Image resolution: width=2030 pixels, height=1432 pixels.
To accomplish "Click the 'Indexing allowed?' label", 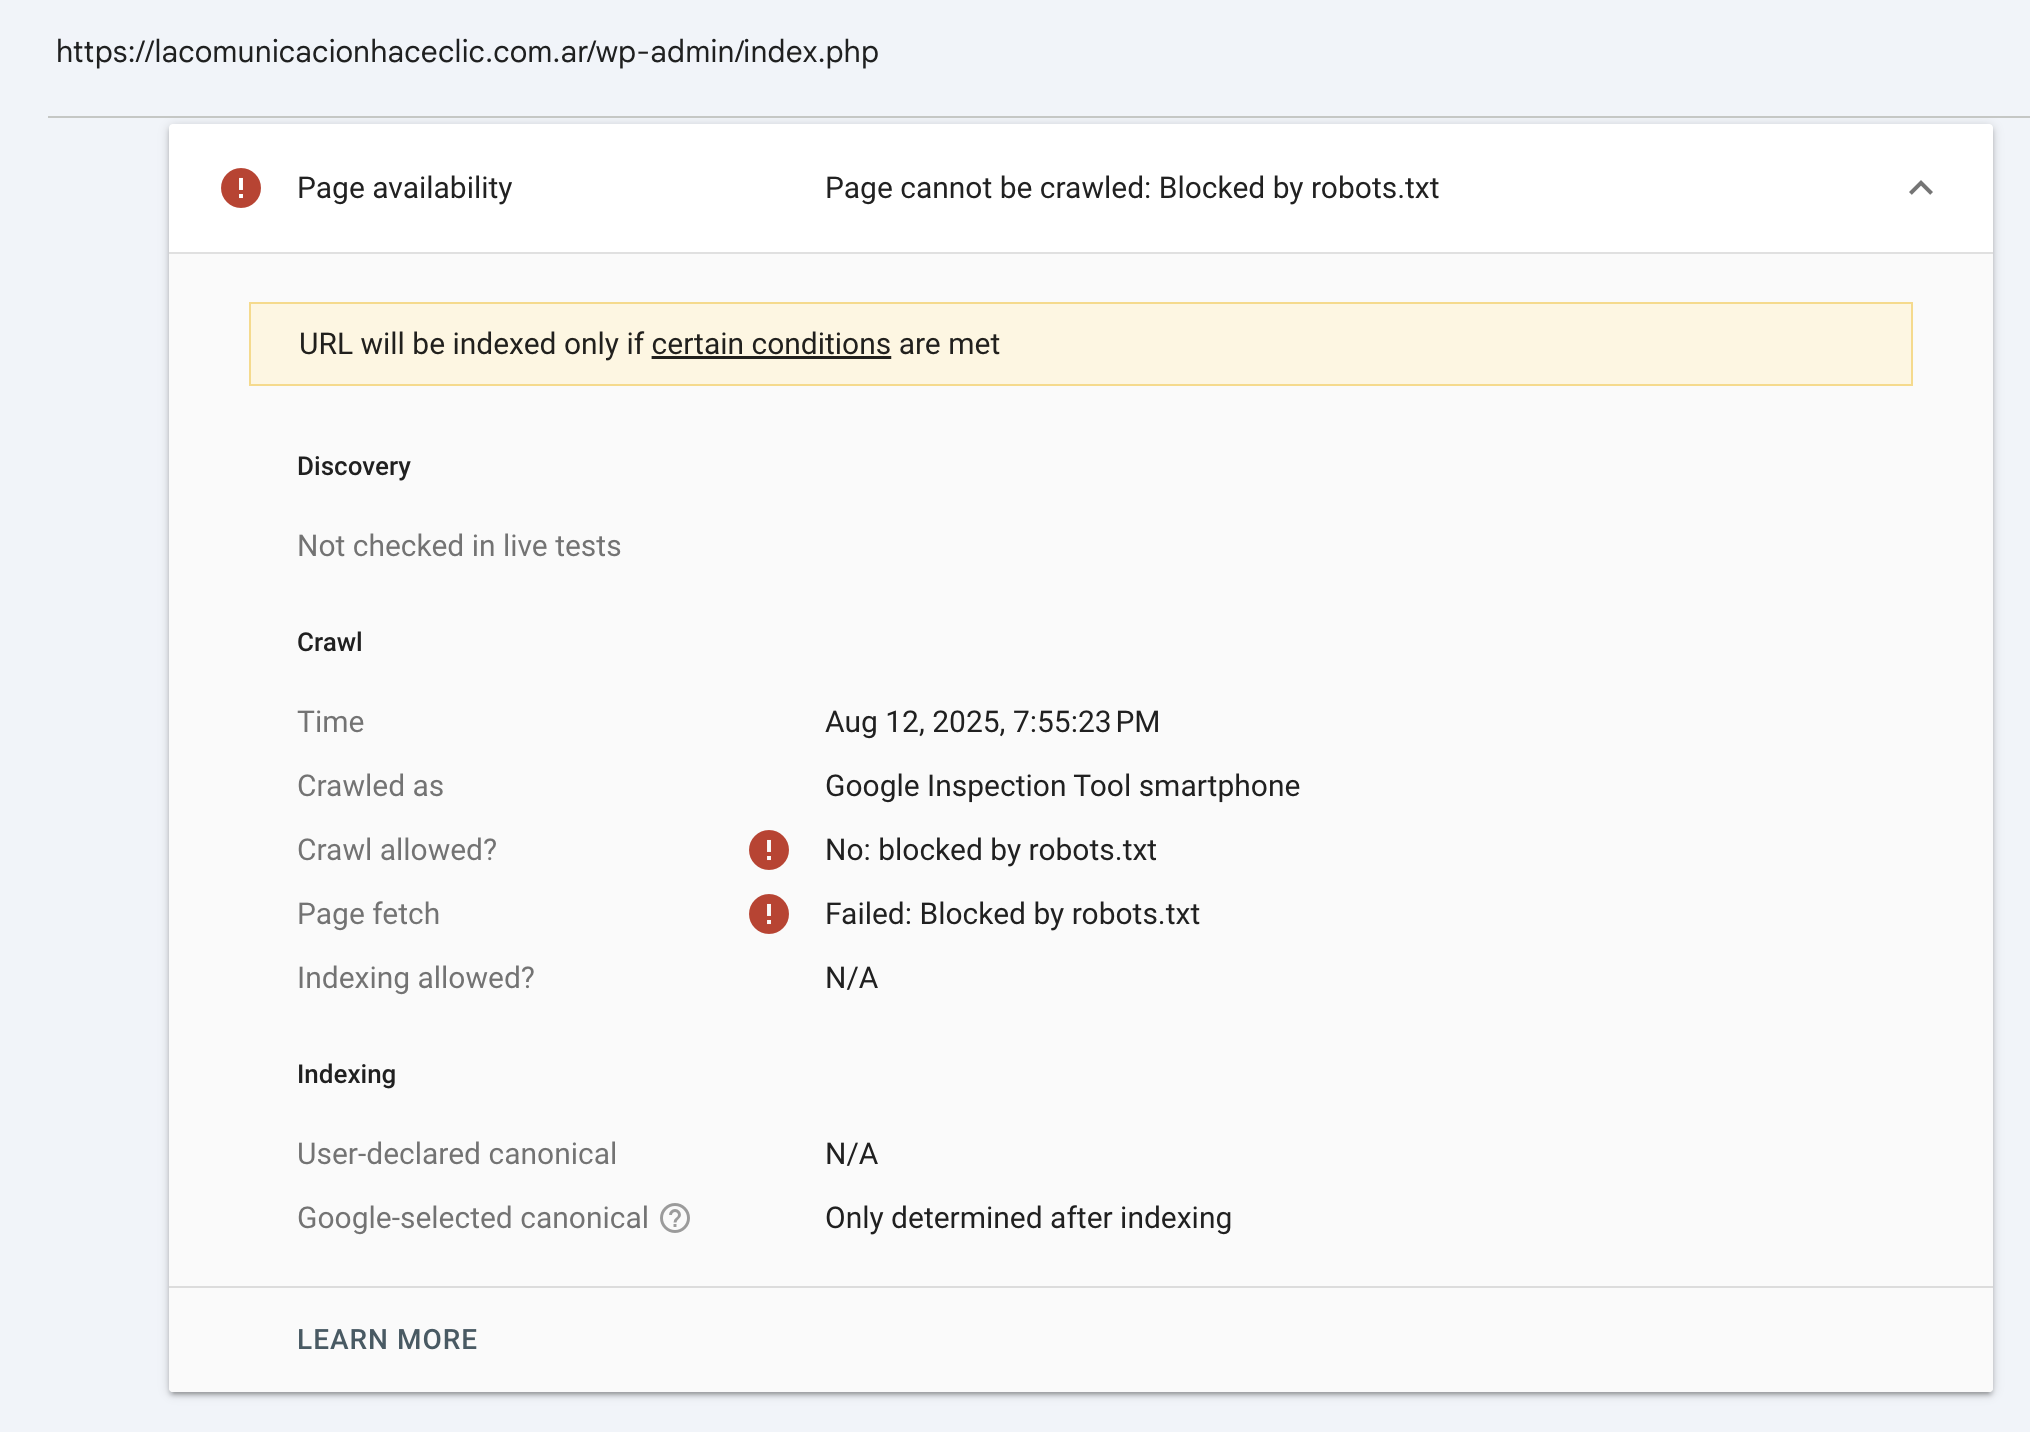I will click(416, 978).
